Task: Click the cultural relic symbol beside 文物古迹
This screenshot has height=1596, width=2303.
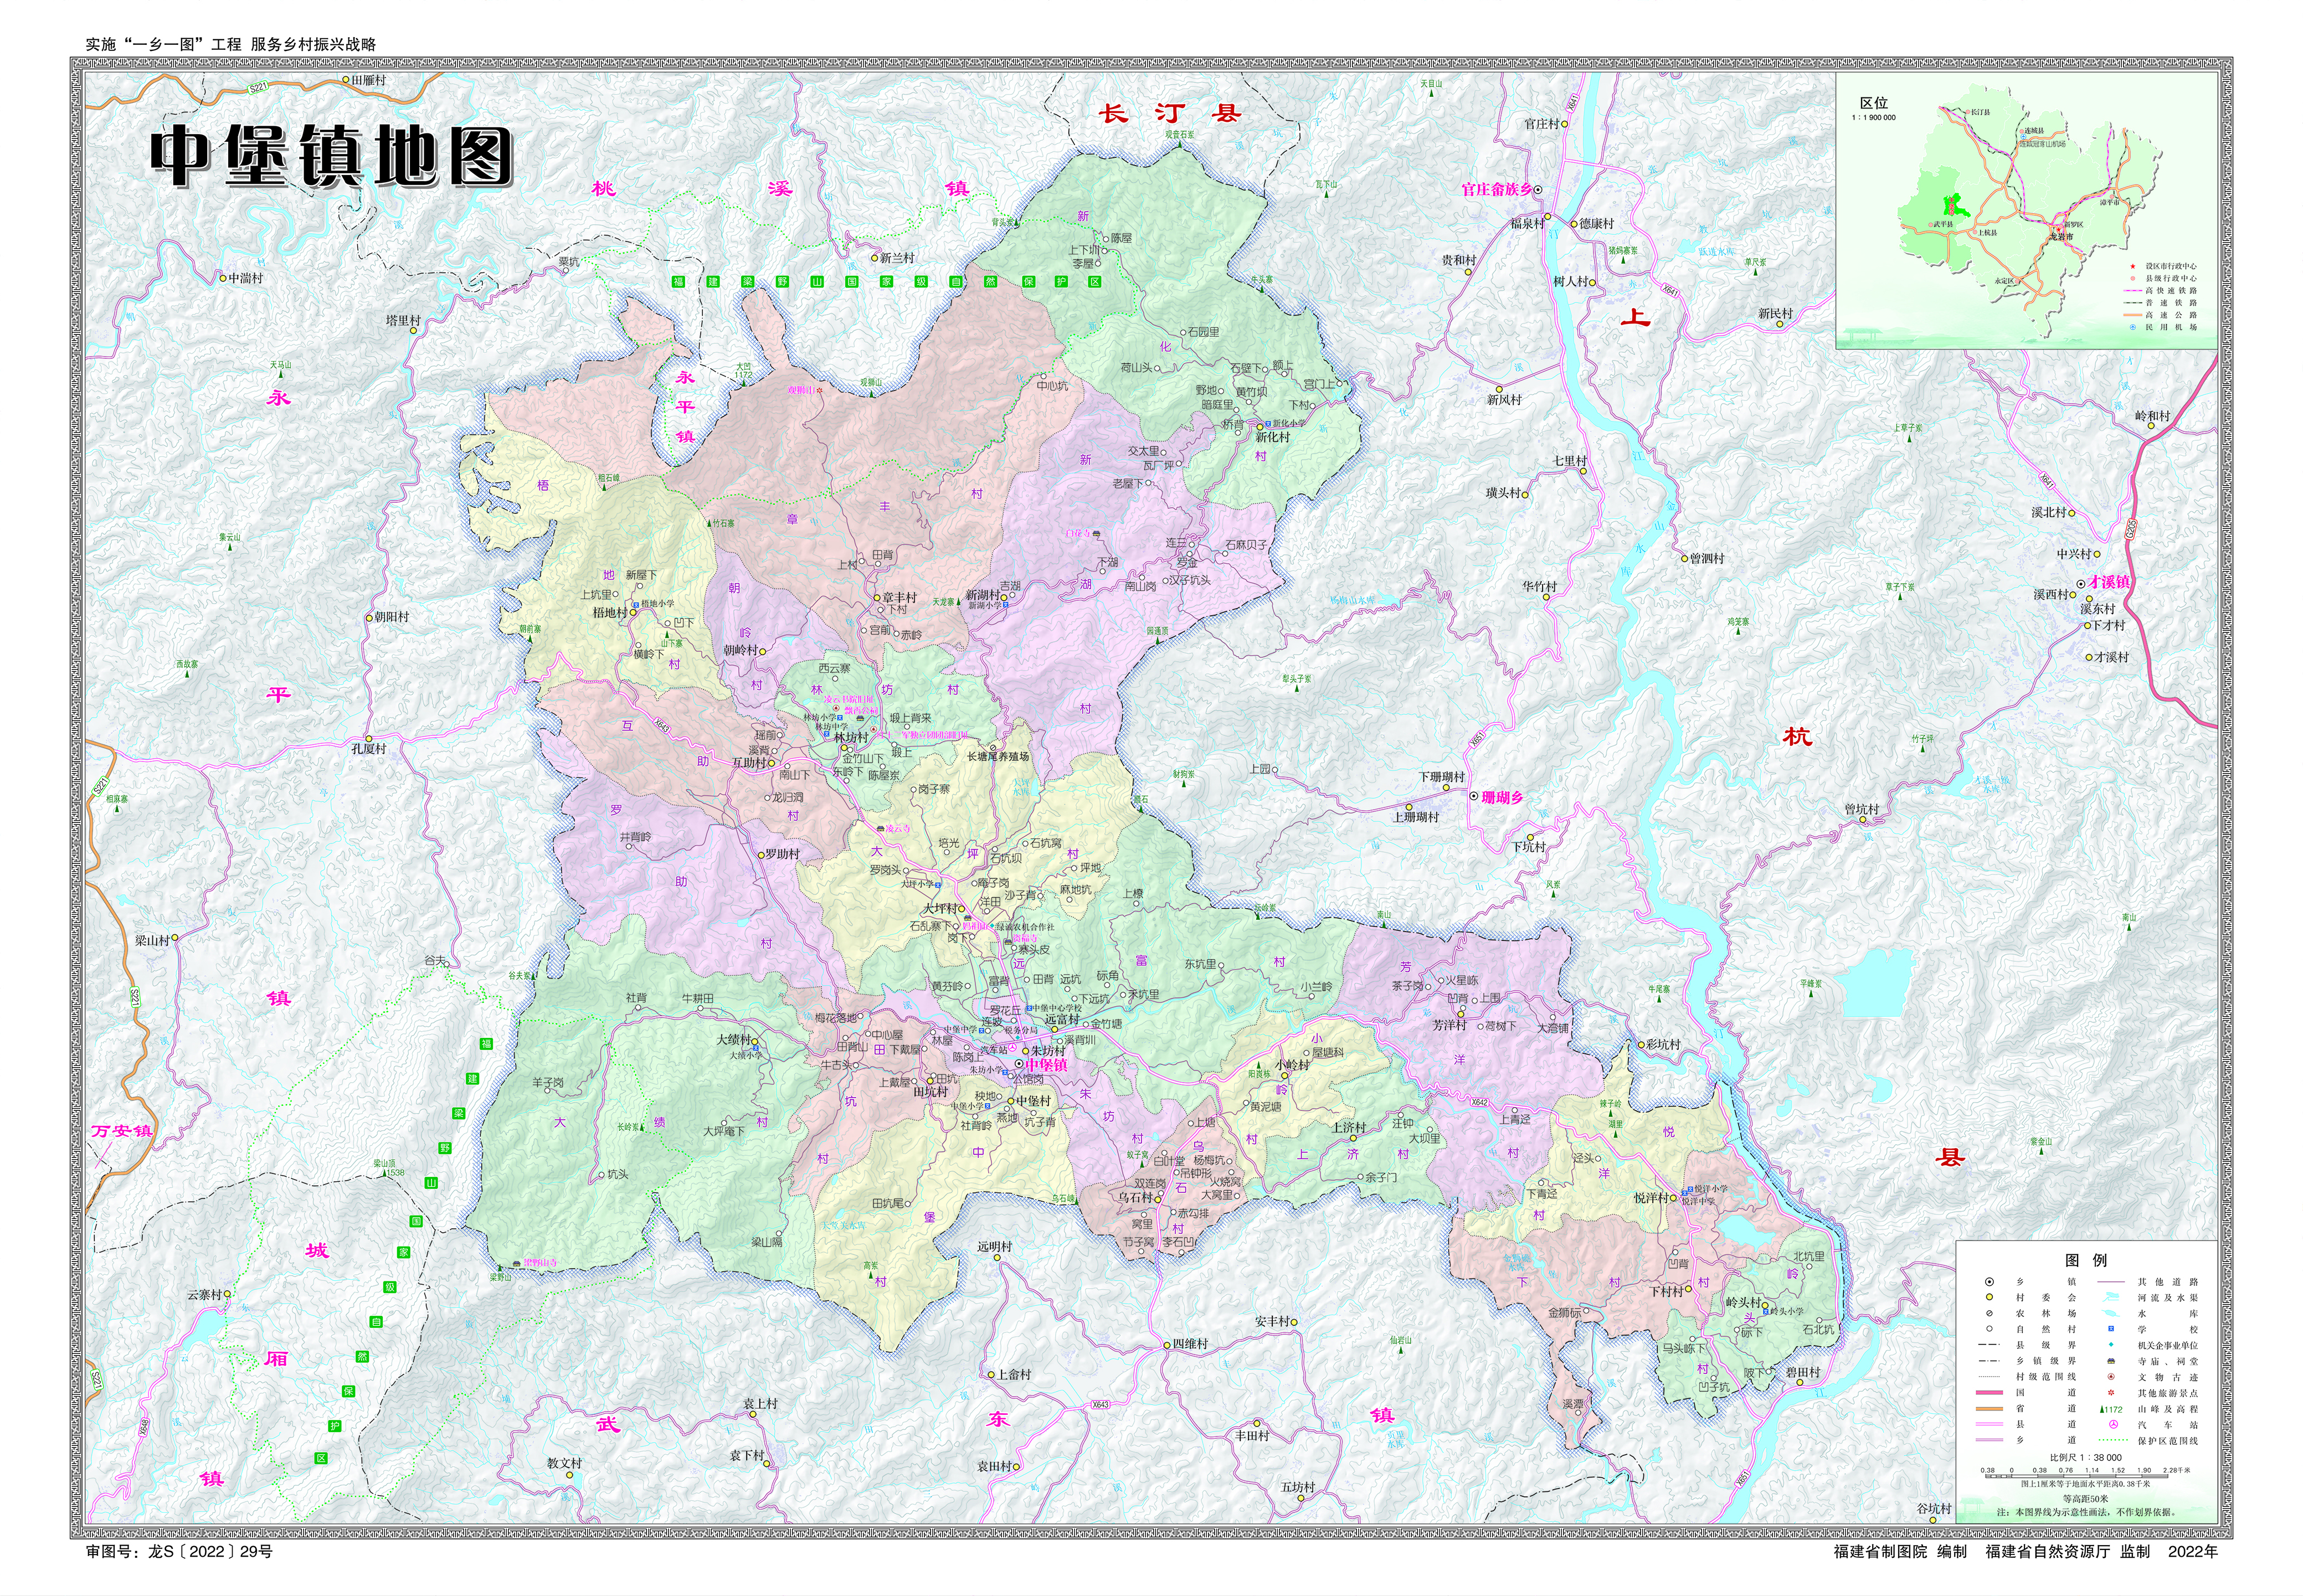Action: (x=2111, y=1377)
